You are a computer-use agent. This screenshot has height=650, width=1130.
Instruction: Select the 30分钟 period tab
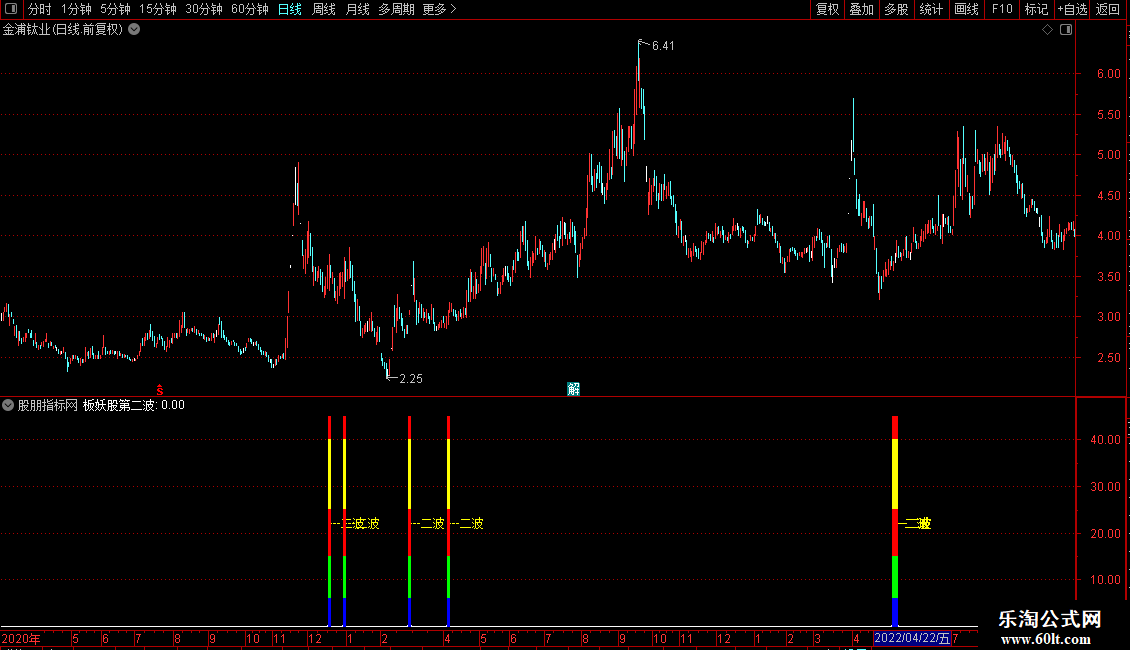(x=203, y=9)
